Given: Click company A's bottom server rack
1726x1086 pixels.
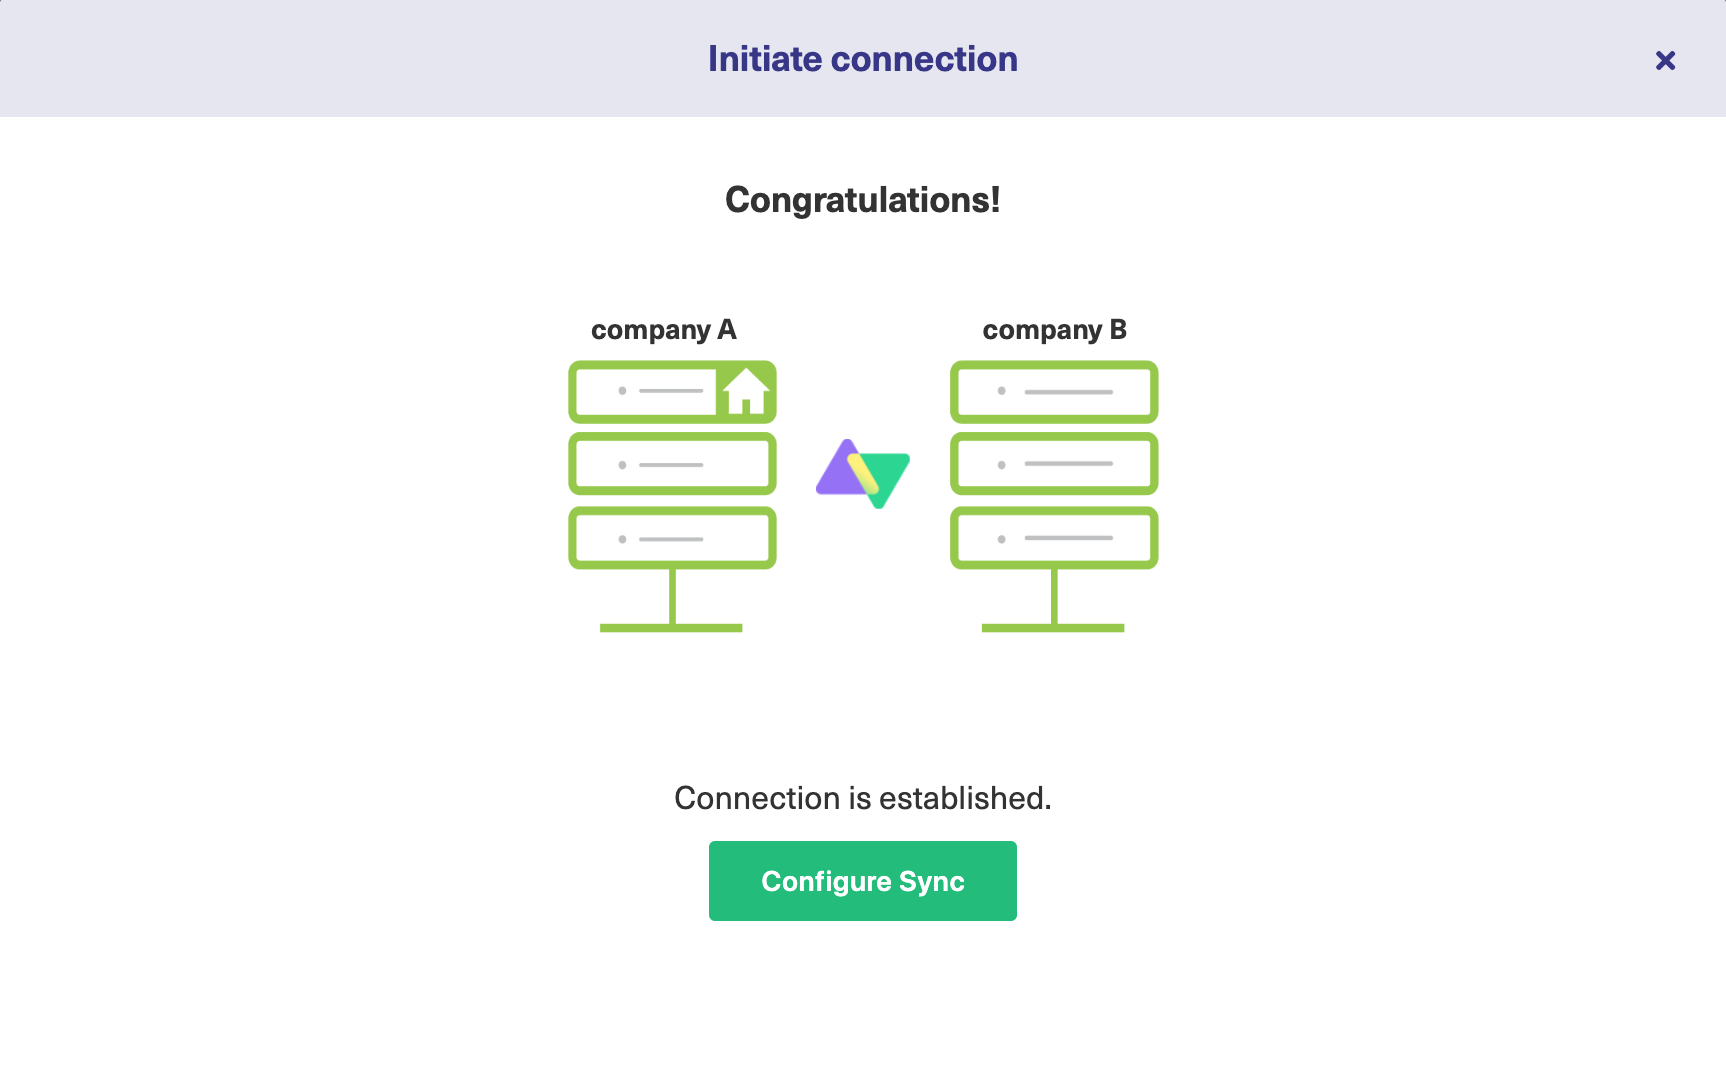Looking at the screenshot, I should point(672,537).
